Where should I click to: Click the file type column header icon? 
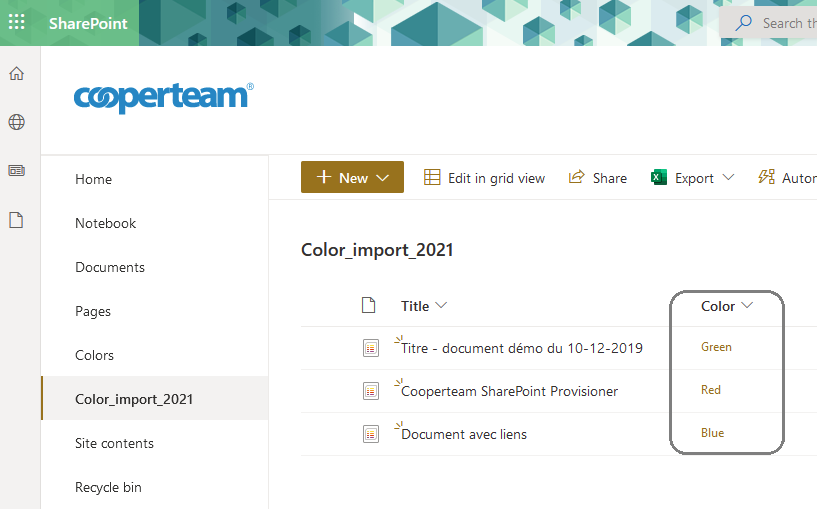point(368,305)
